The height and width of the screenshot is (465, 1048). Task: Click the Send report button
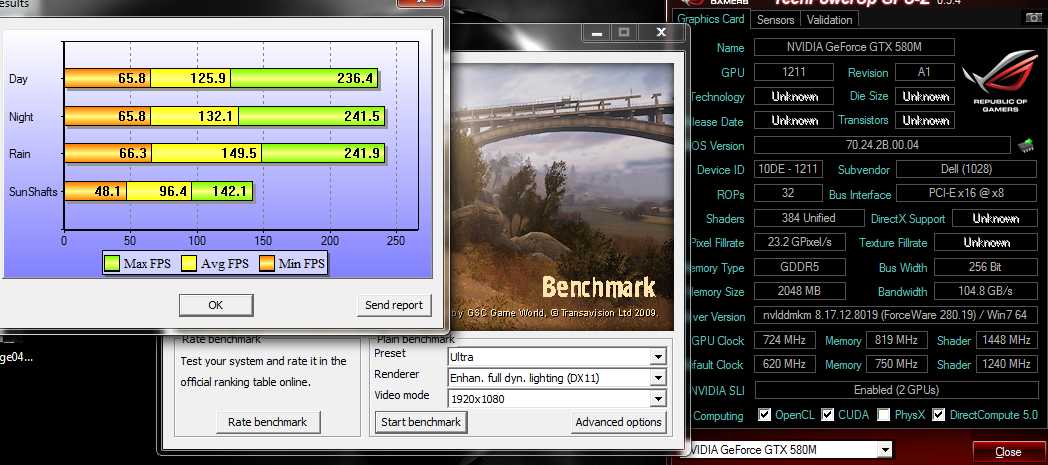394,305
